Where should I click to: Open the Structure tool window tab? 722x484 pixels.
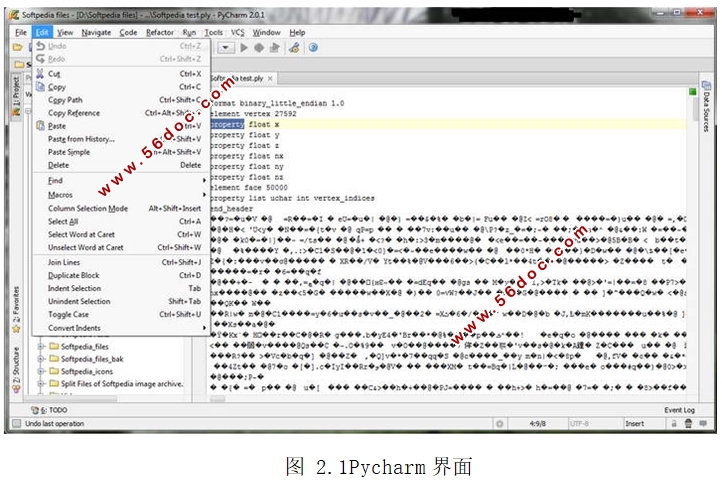tap(16, 369)
